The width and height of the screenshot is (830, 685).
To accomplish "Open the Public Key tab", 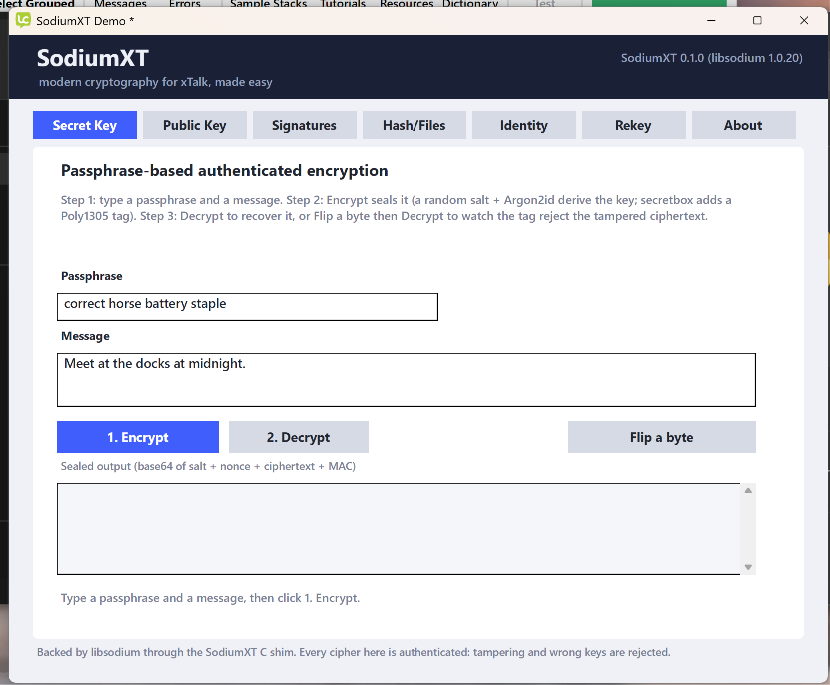I will click(194, 125).
